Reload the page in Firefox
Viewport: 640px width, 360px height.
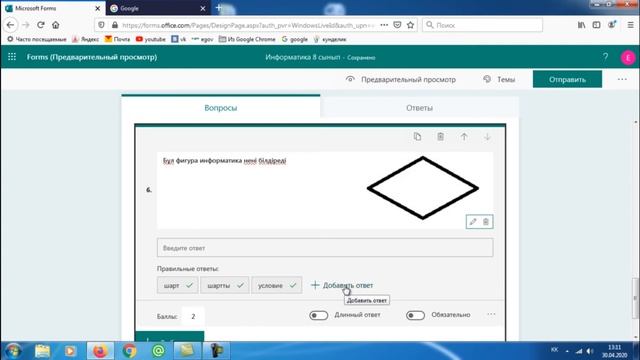40,25
